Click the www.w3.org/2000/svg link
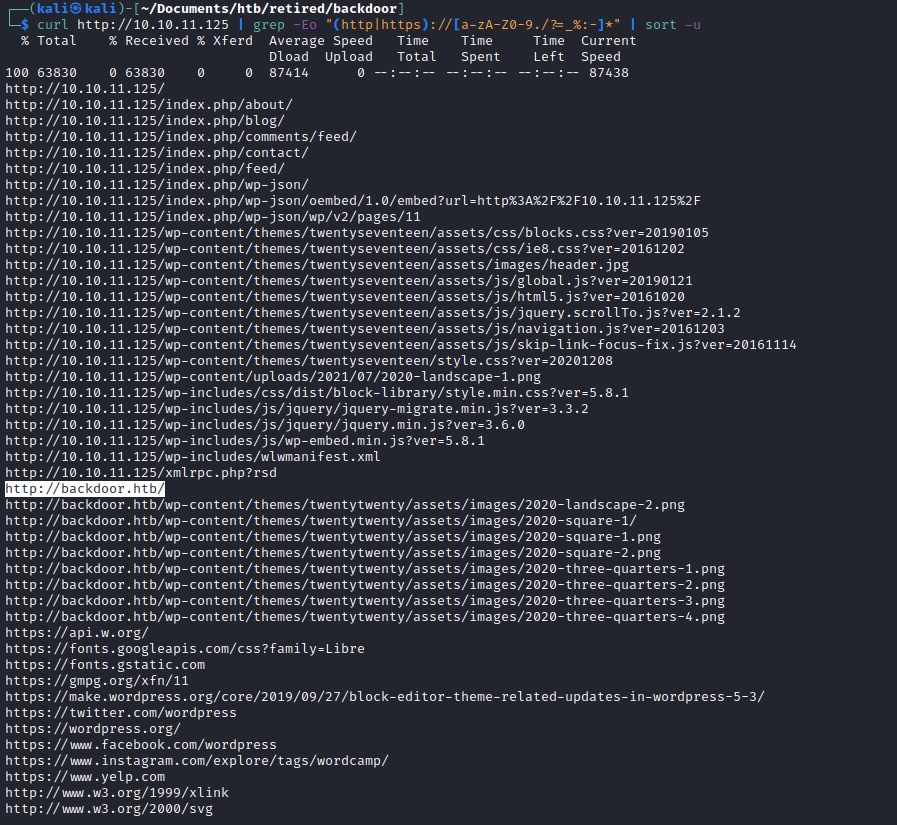 pos(105,808)
